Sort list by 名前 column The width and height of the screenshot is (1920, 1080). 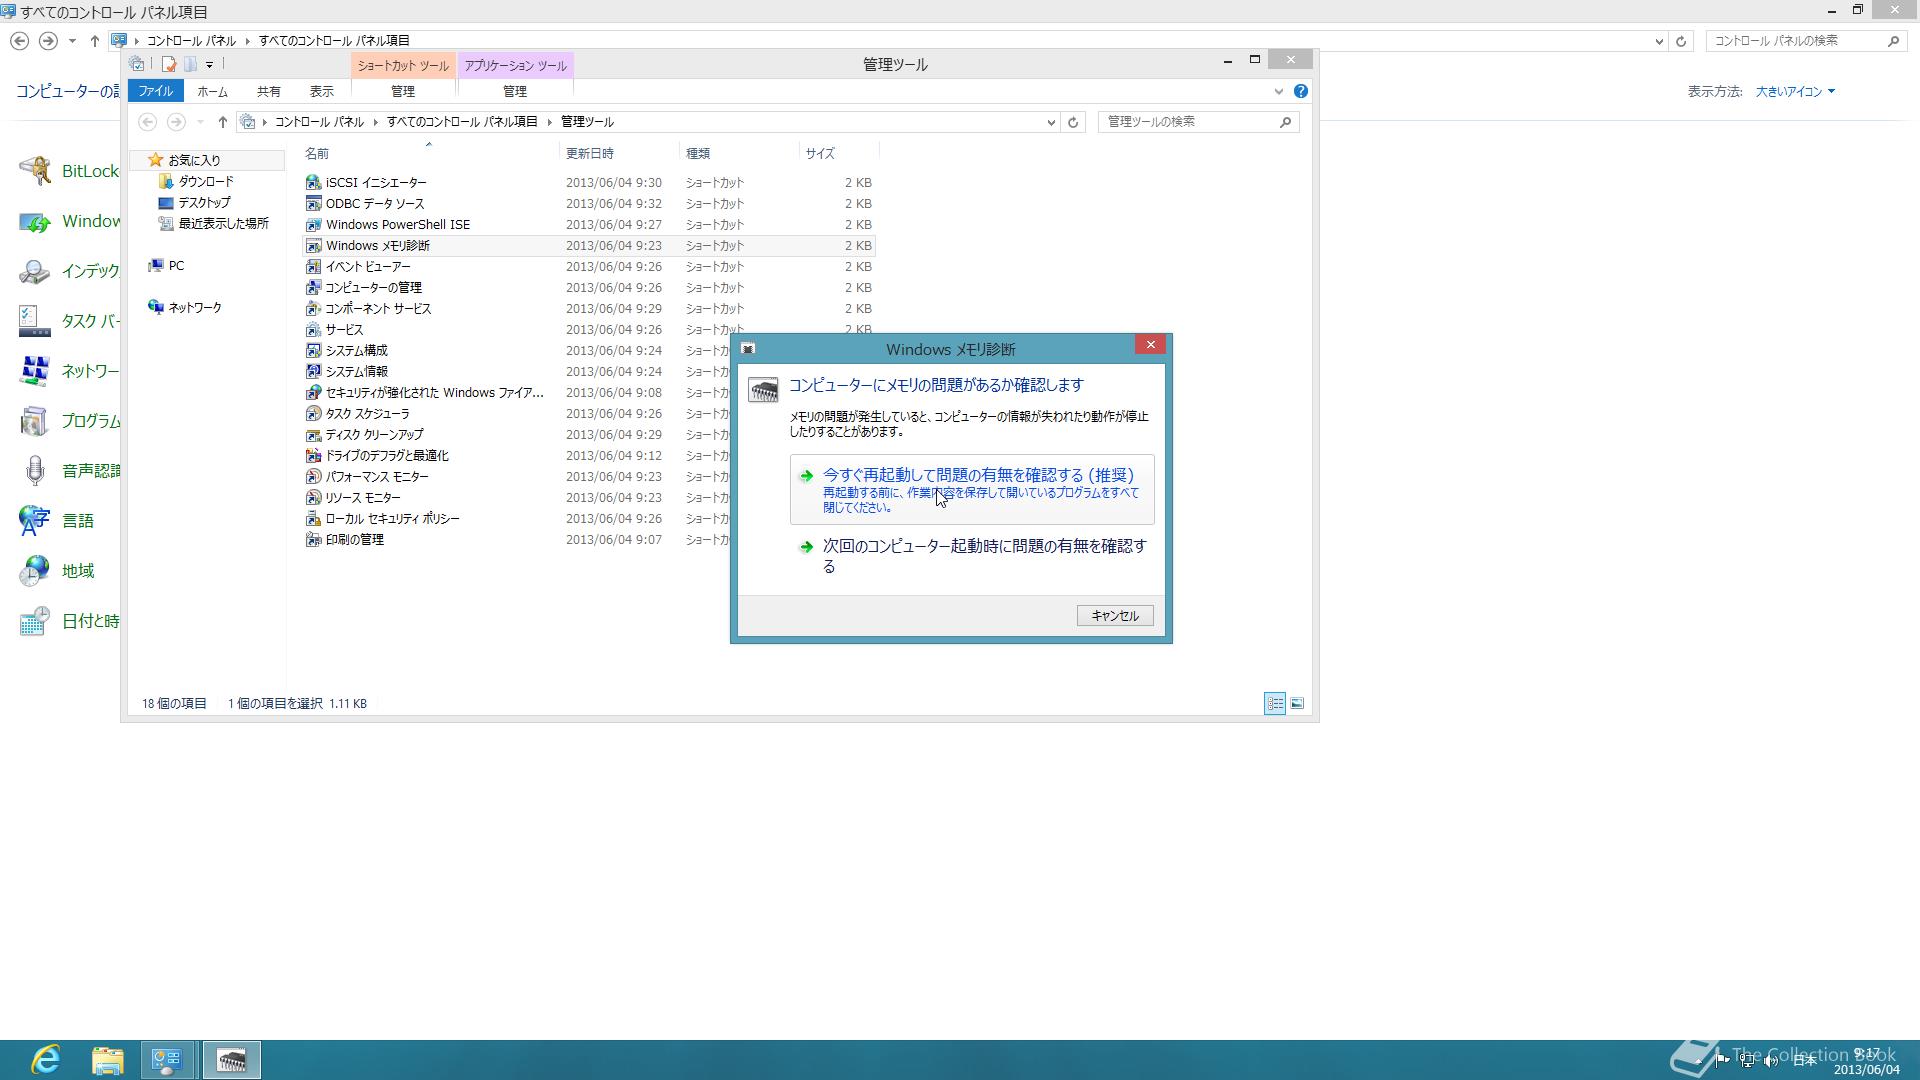[429, 154]
